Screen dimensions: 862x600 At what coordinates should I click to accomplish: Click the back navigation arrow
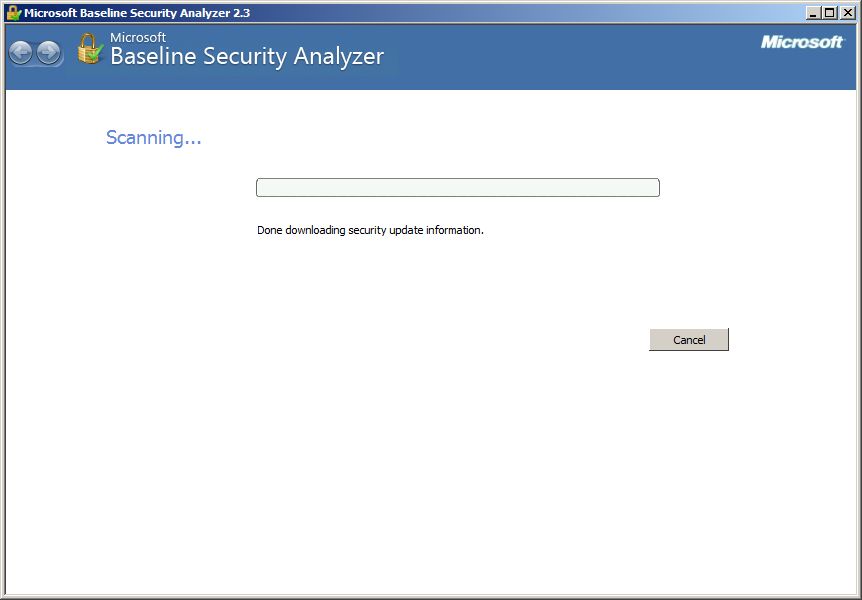21,53
